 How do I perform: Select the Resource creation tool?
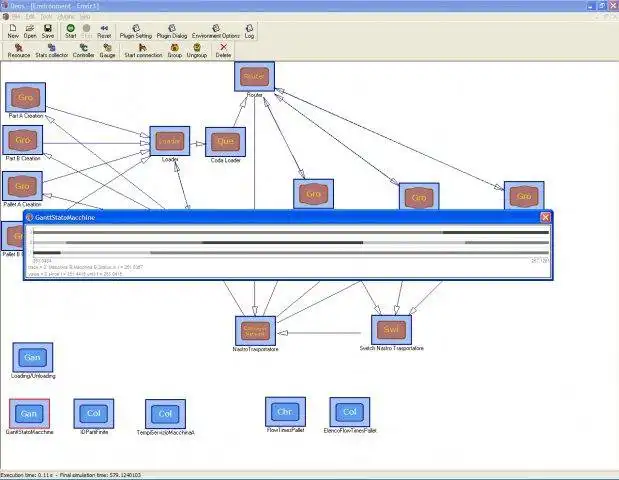(19, 51)
